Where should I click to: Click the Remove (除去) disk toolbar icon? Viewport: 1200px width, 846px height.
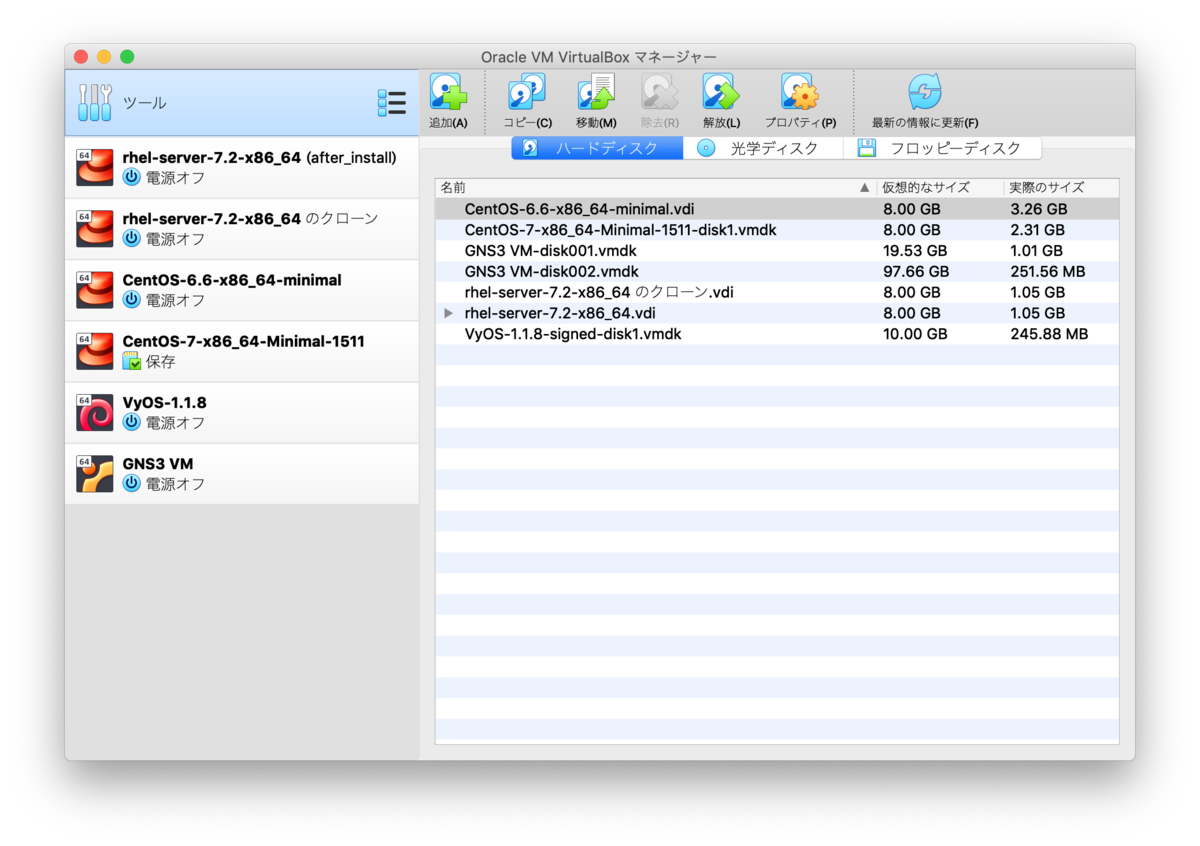click(660, 93)
